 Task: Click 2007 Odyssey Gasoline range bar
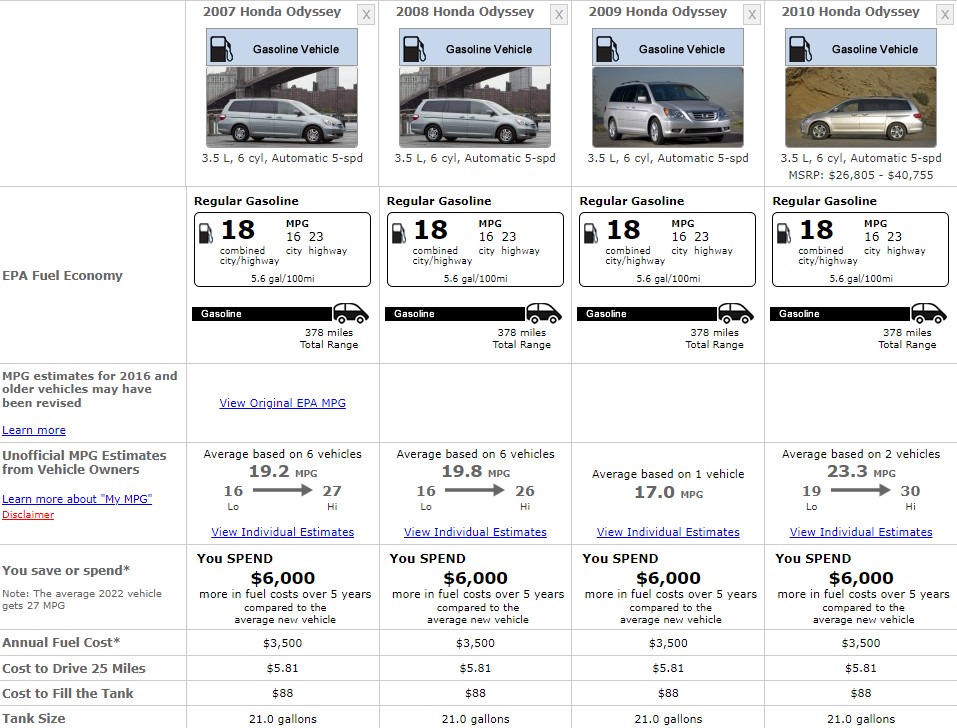(x=262, y=314)
